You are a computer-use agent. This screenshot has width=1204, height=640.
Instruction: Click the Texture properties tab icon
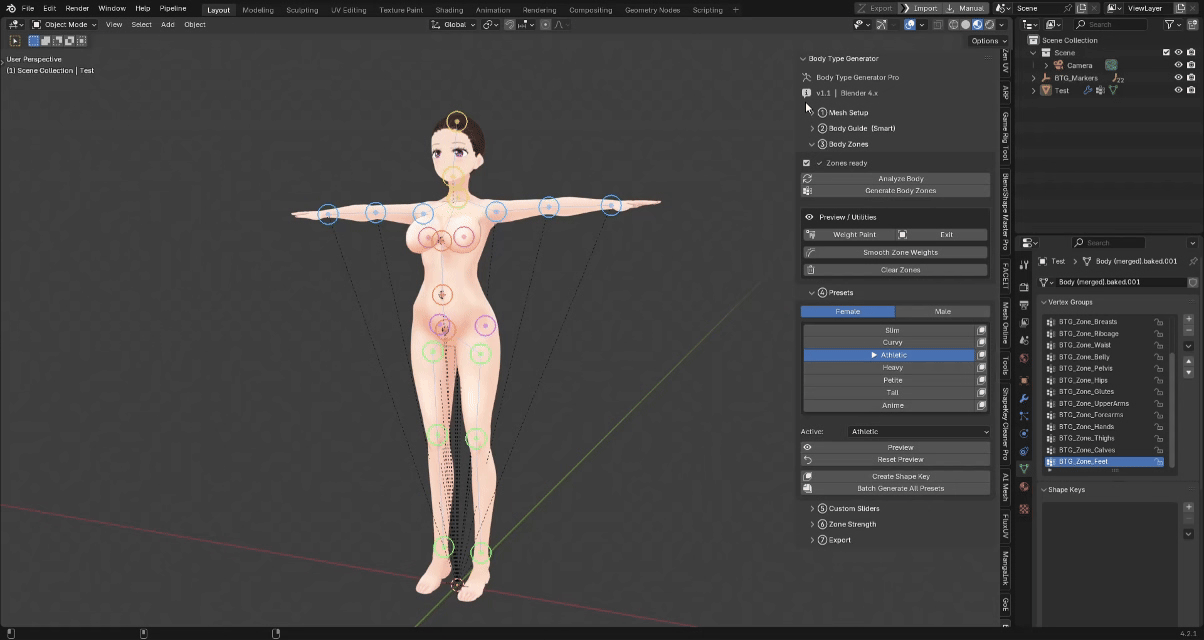click(1024, 508)
